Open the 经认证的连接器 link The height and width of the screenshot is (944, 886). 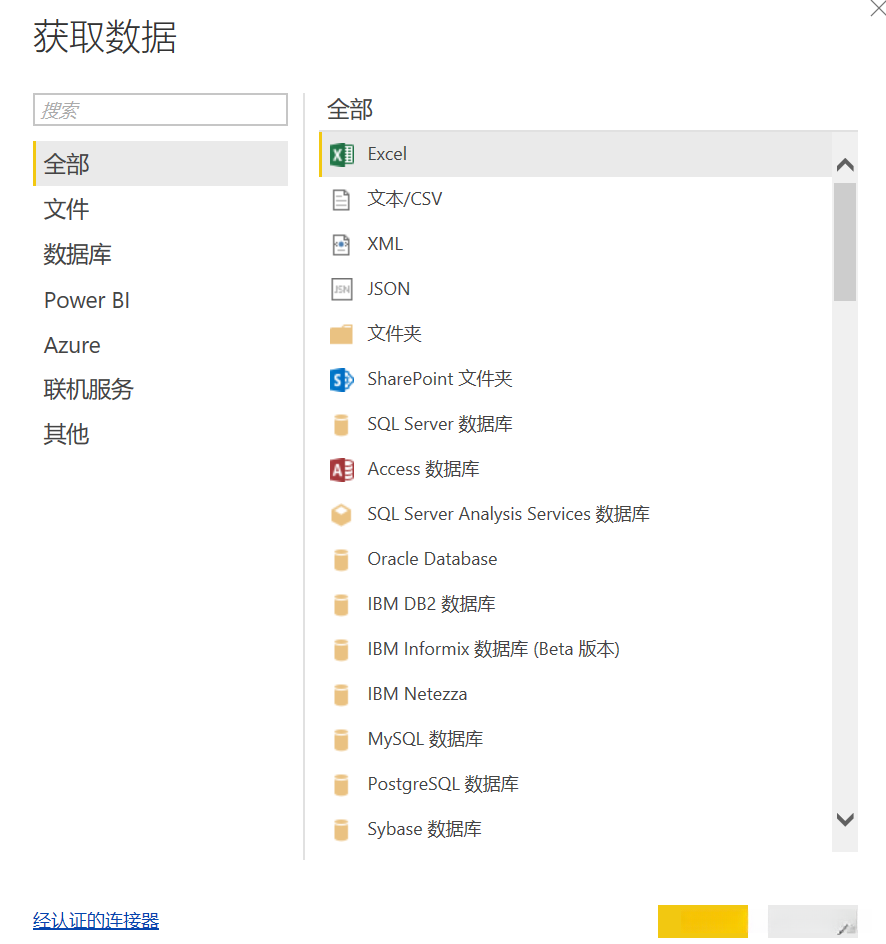point(96,920)
